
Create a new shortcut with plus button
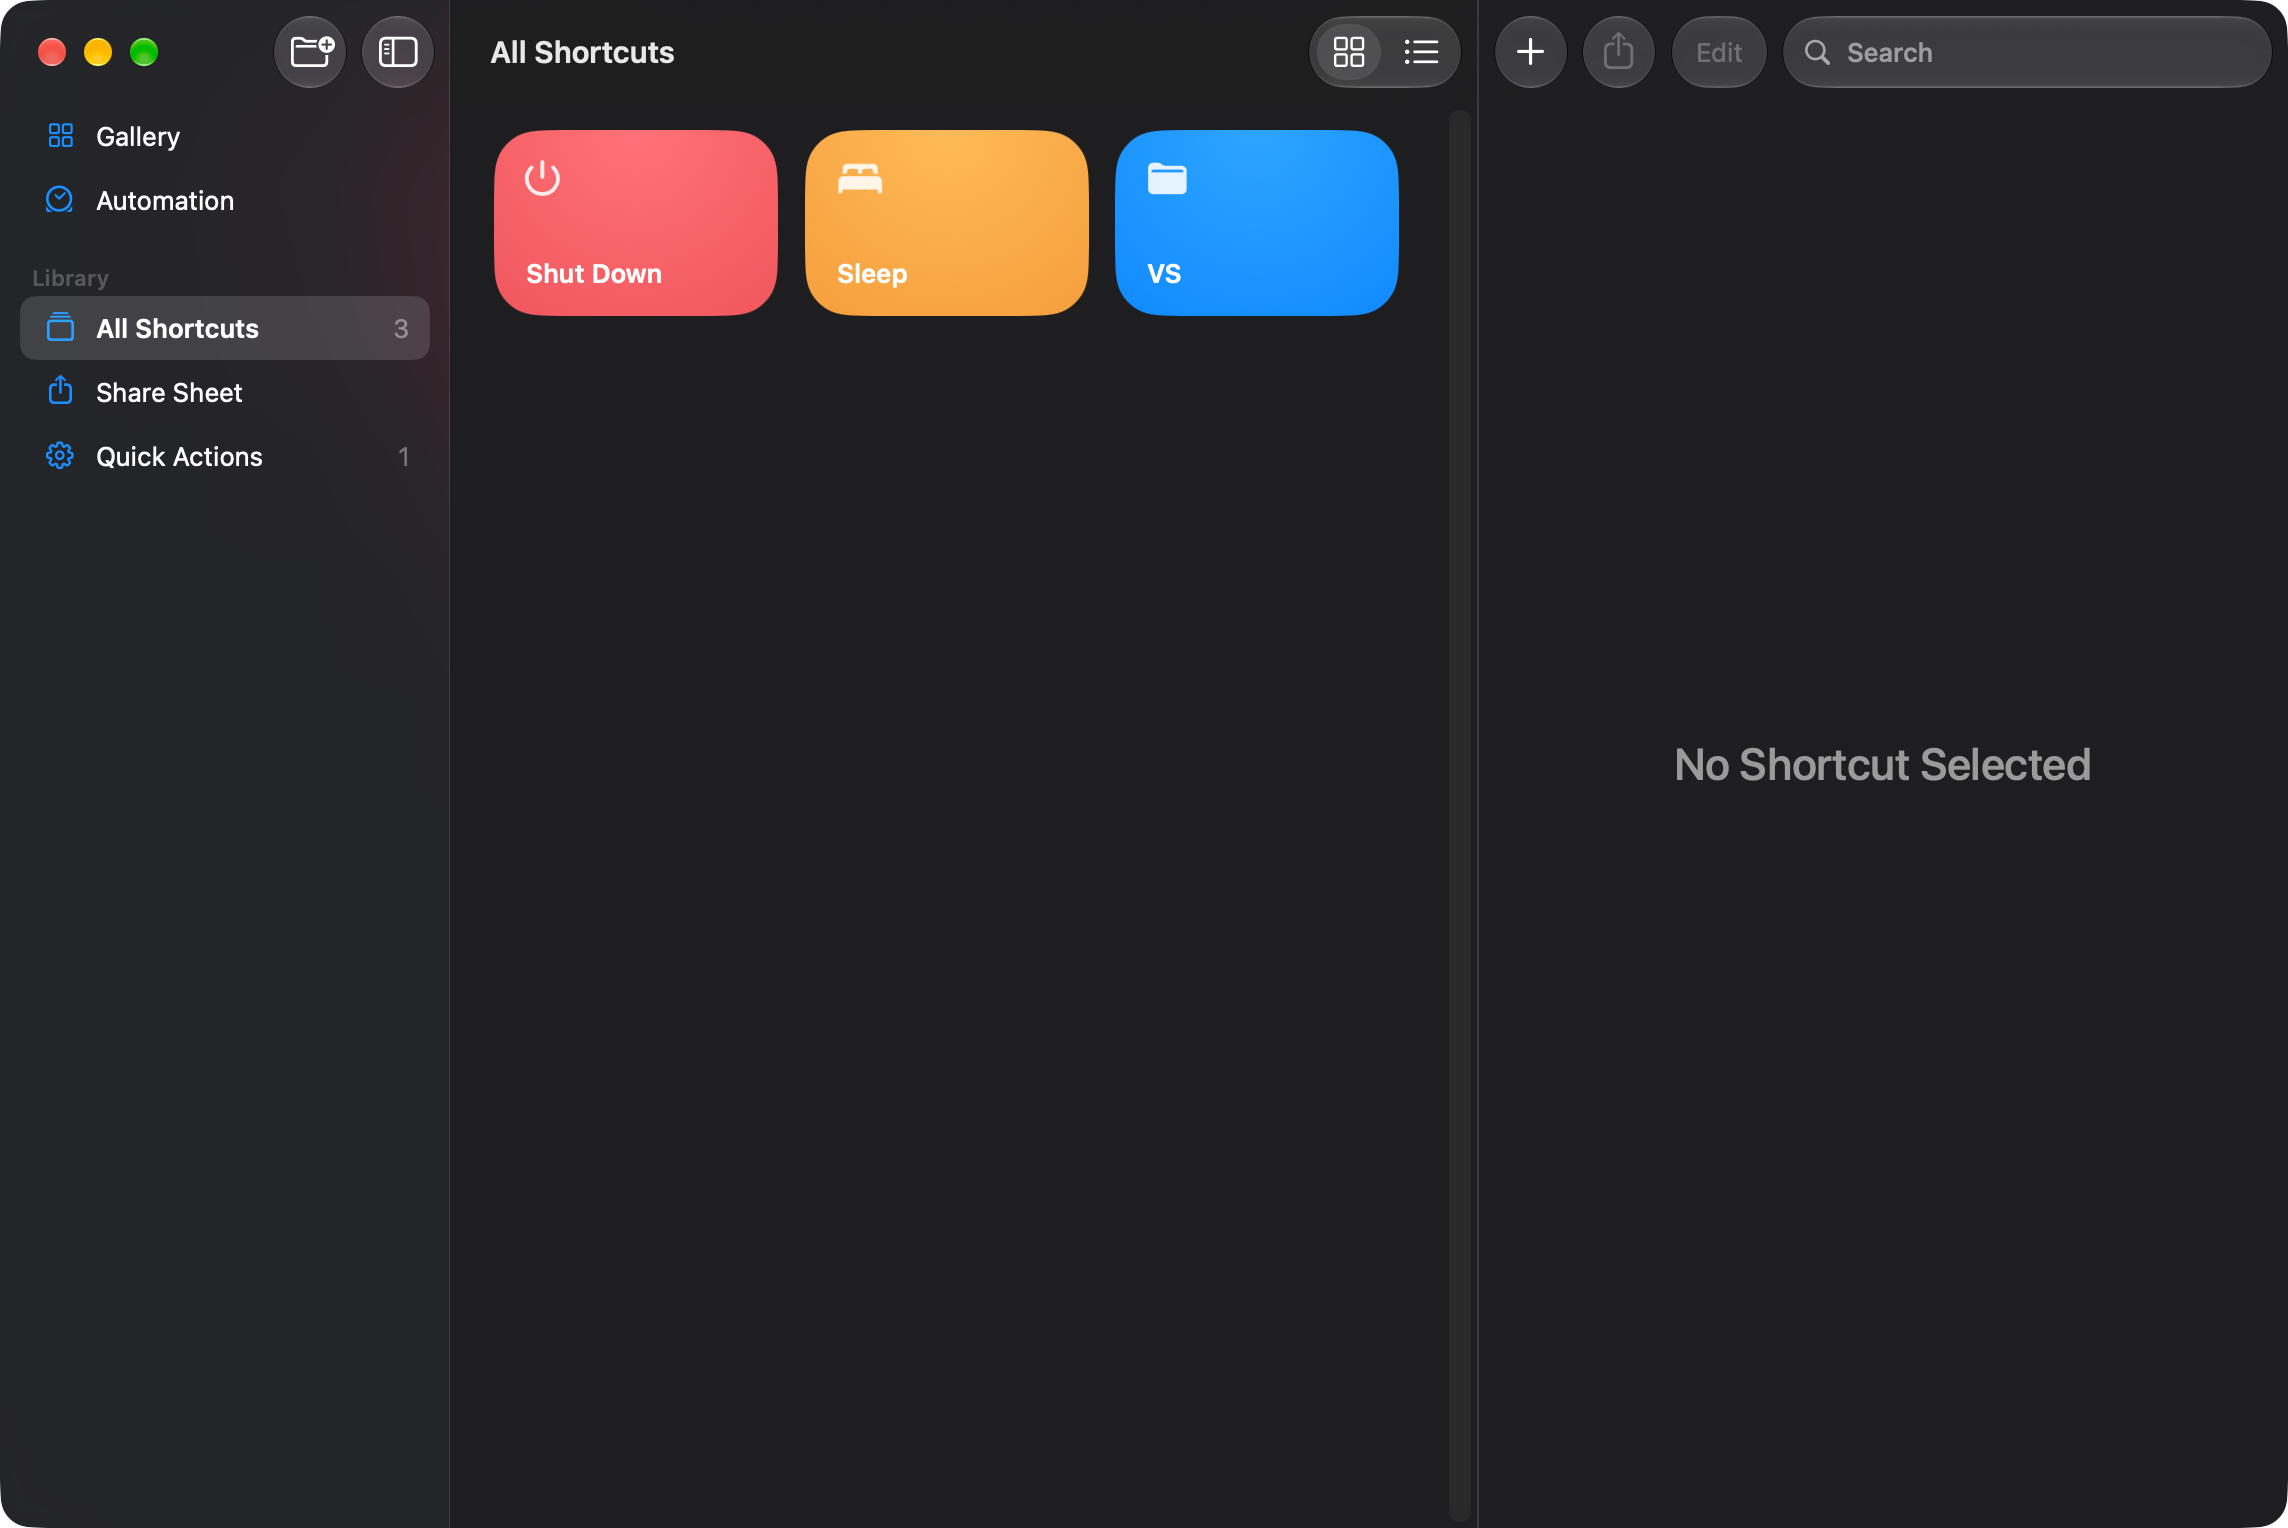click(x=1530, y=52)
